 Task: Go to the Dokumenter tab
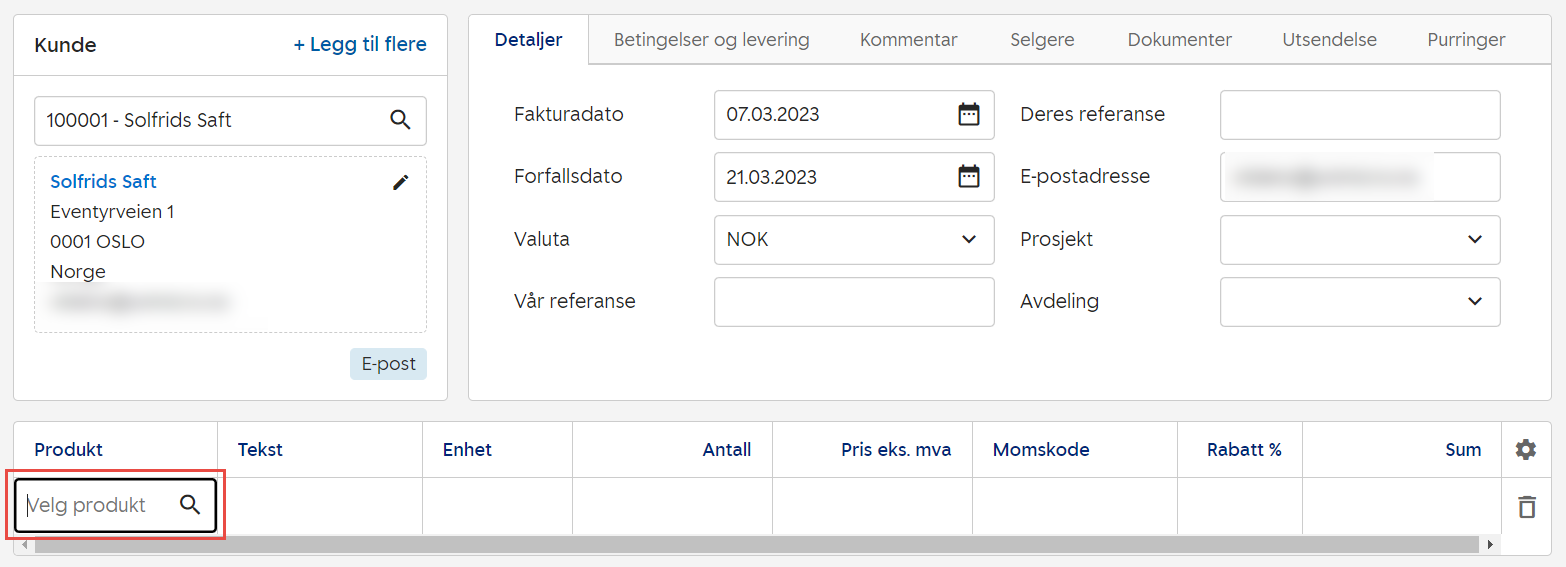[1179, 40]
